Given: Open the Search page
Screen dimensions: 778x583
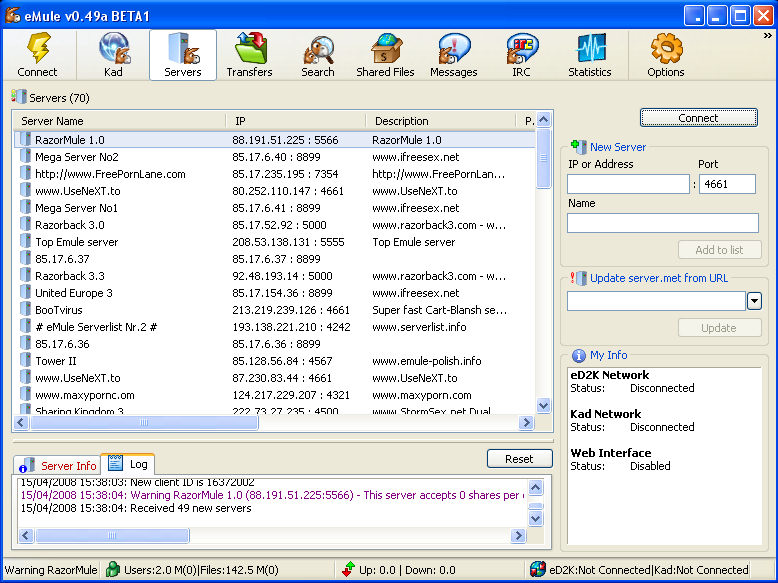Looking at the screenshot, I should point(318,55).
